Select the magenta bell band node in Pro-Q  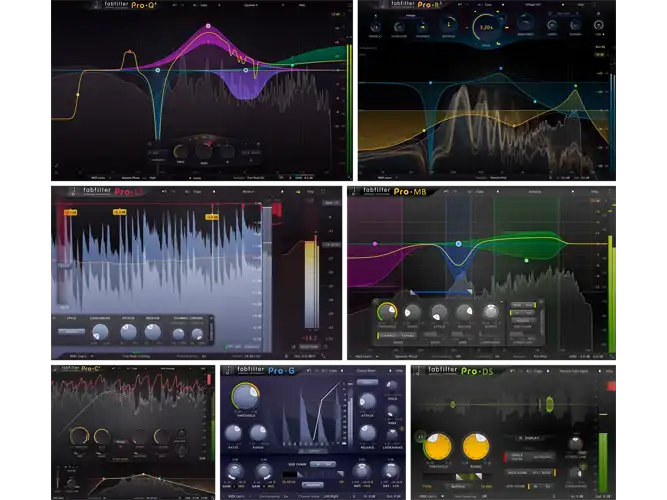[208, 26]
